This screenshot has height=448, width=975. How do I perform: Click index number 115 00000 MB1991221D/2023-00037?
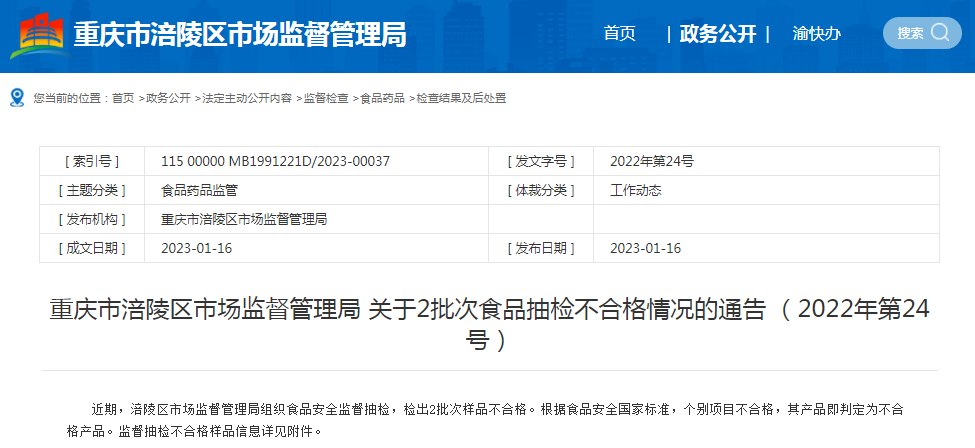click(275, 161)
